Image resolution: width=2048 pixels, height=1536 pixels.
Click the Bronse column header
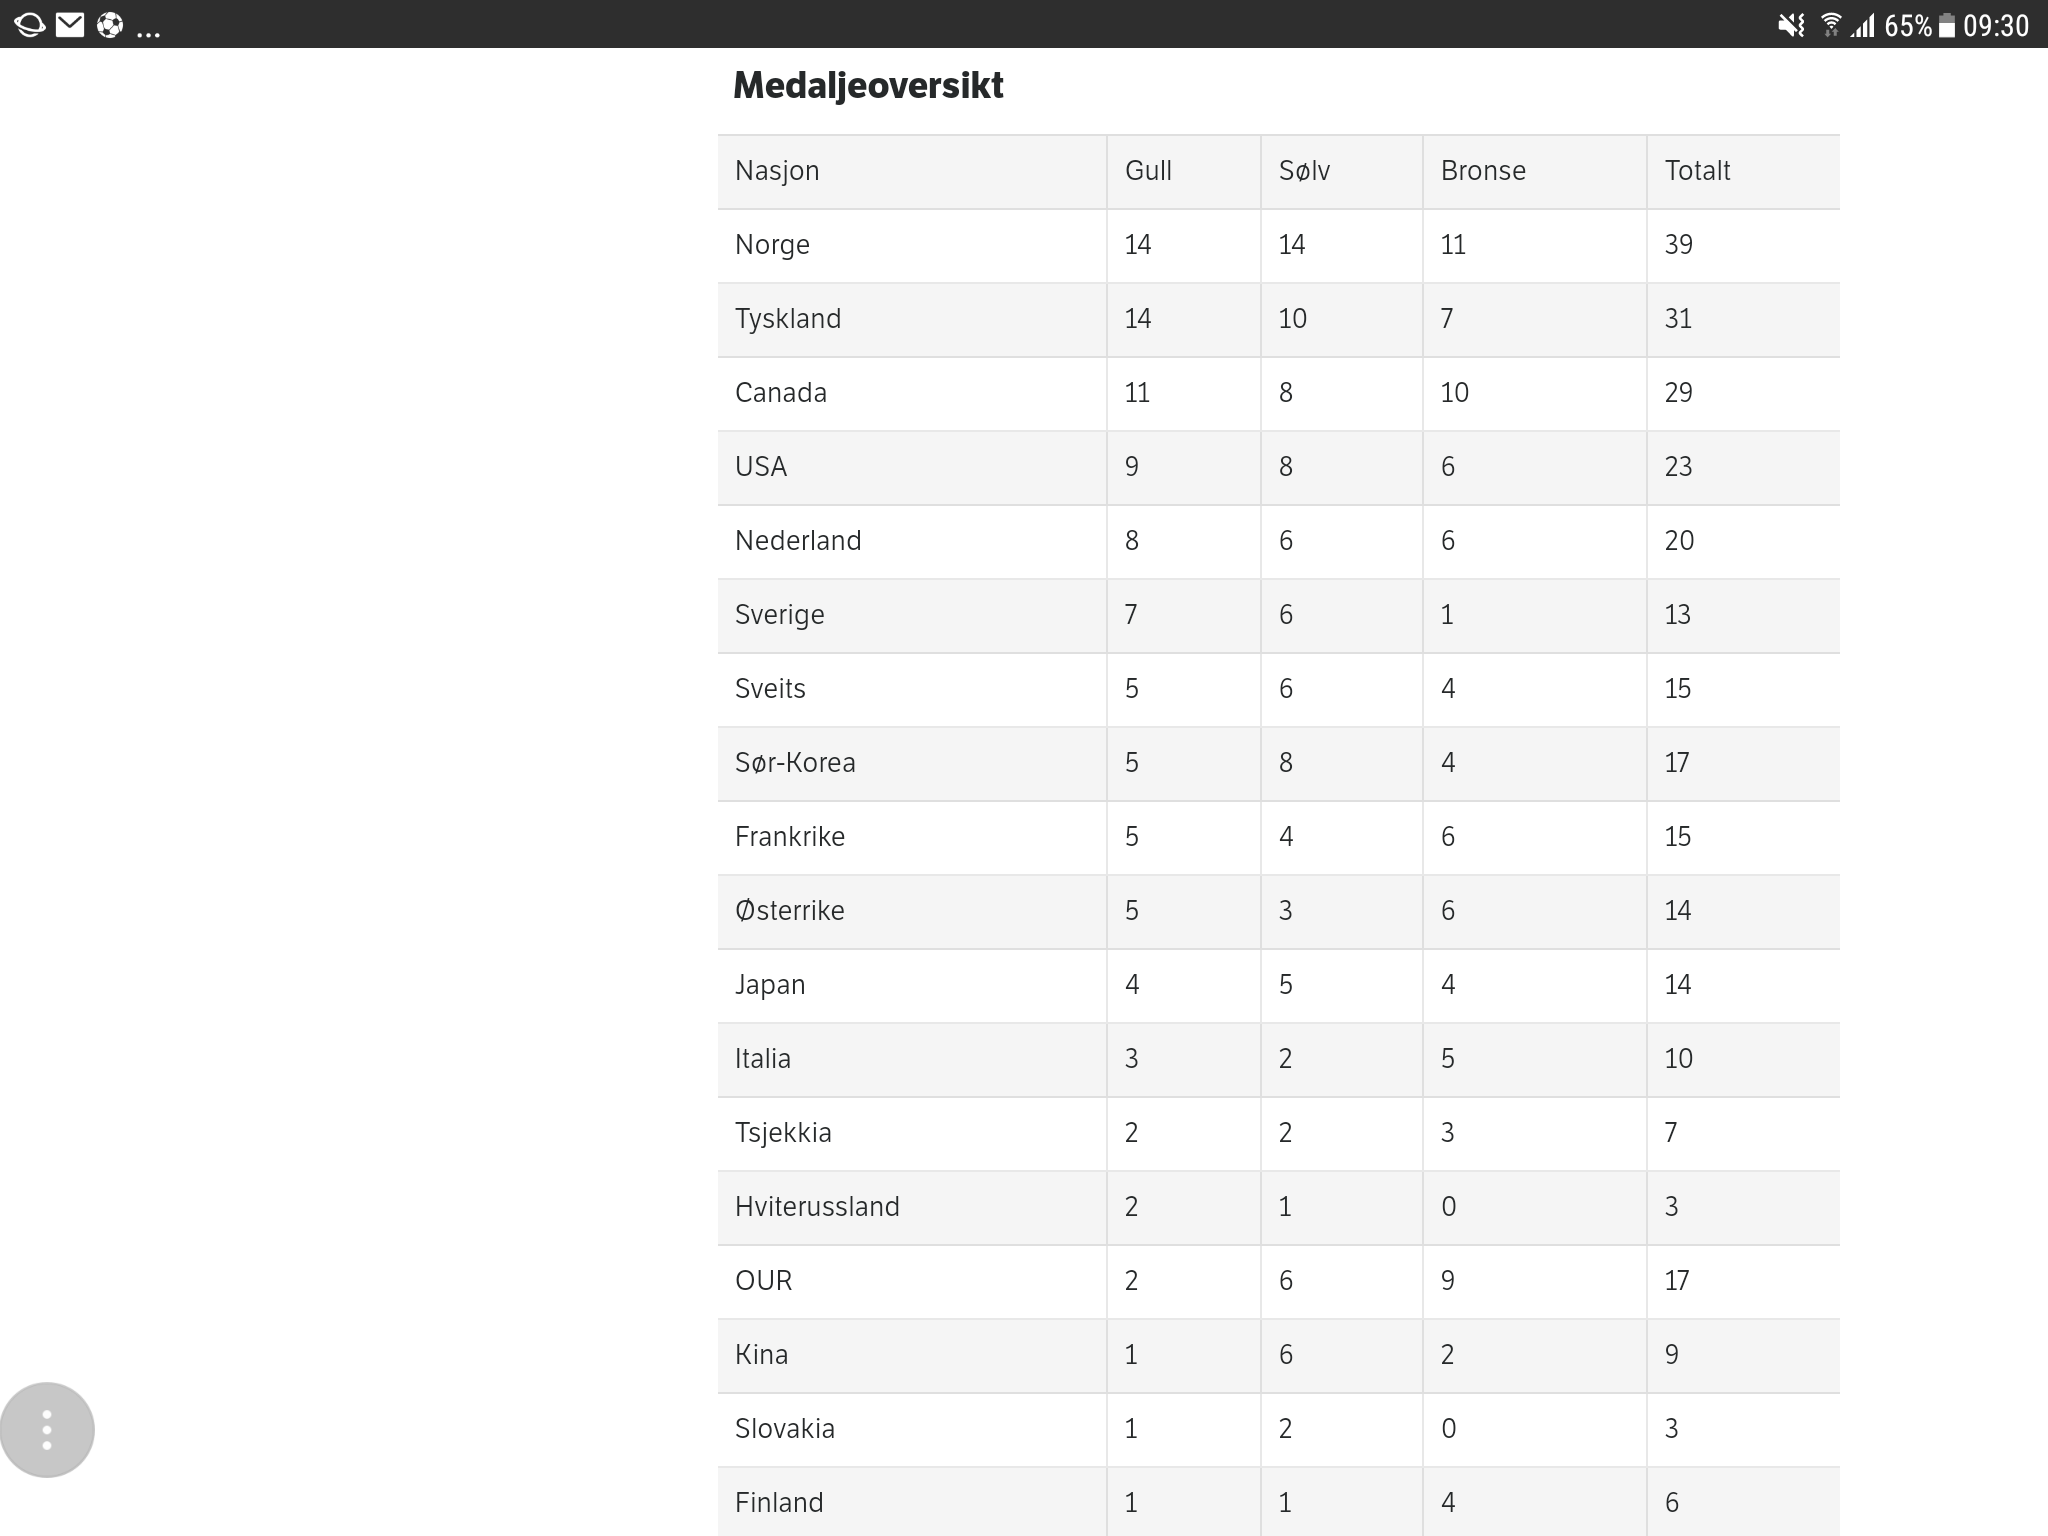coord(1483,171)
